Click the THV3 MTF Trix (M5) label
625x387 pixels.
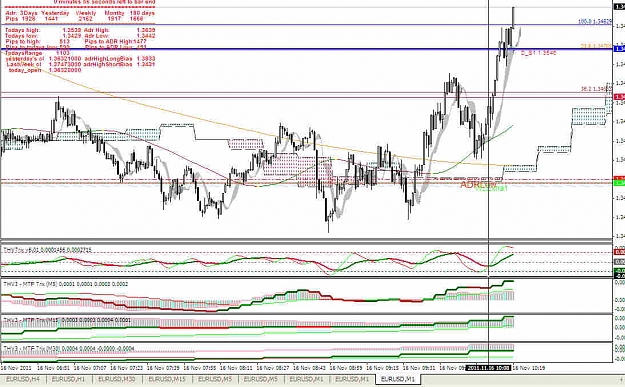click(x=65, y=284)
